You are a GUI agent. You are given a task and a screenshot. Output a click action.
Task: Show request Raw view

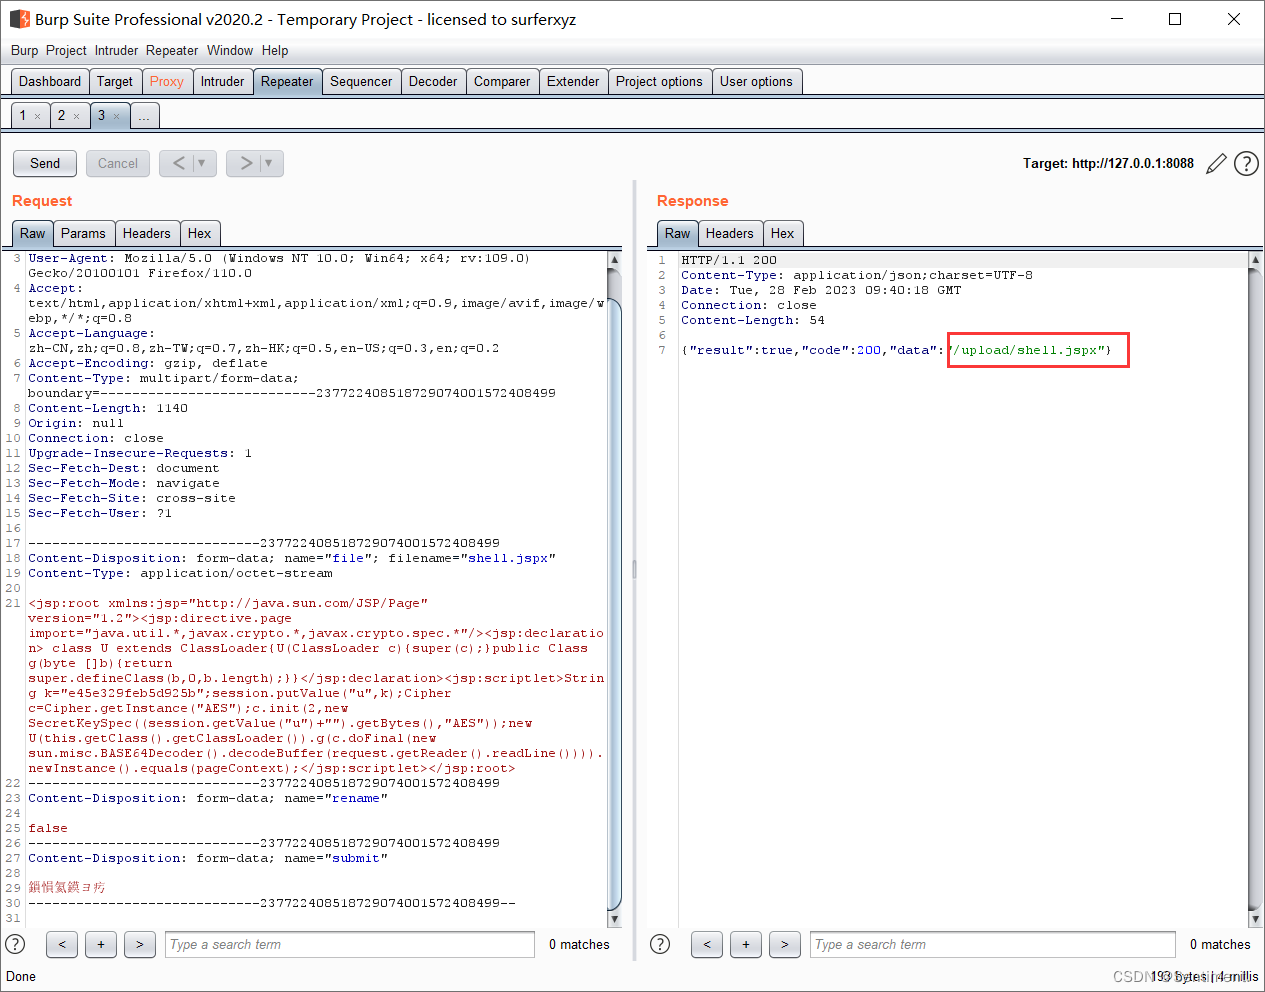[33, 233]
